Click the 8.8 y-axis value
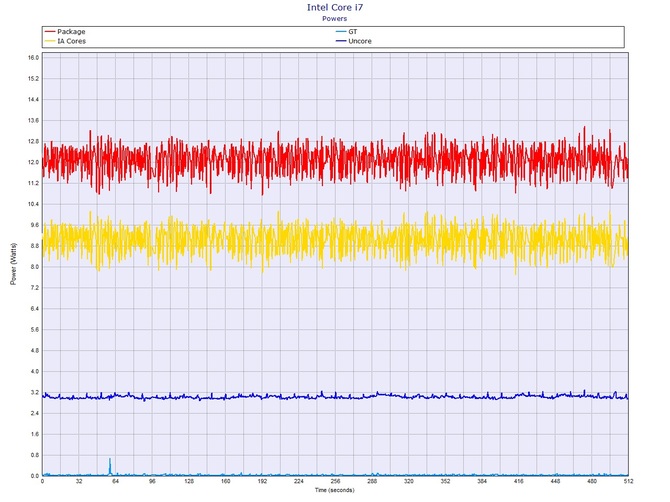 pos(33,246)
